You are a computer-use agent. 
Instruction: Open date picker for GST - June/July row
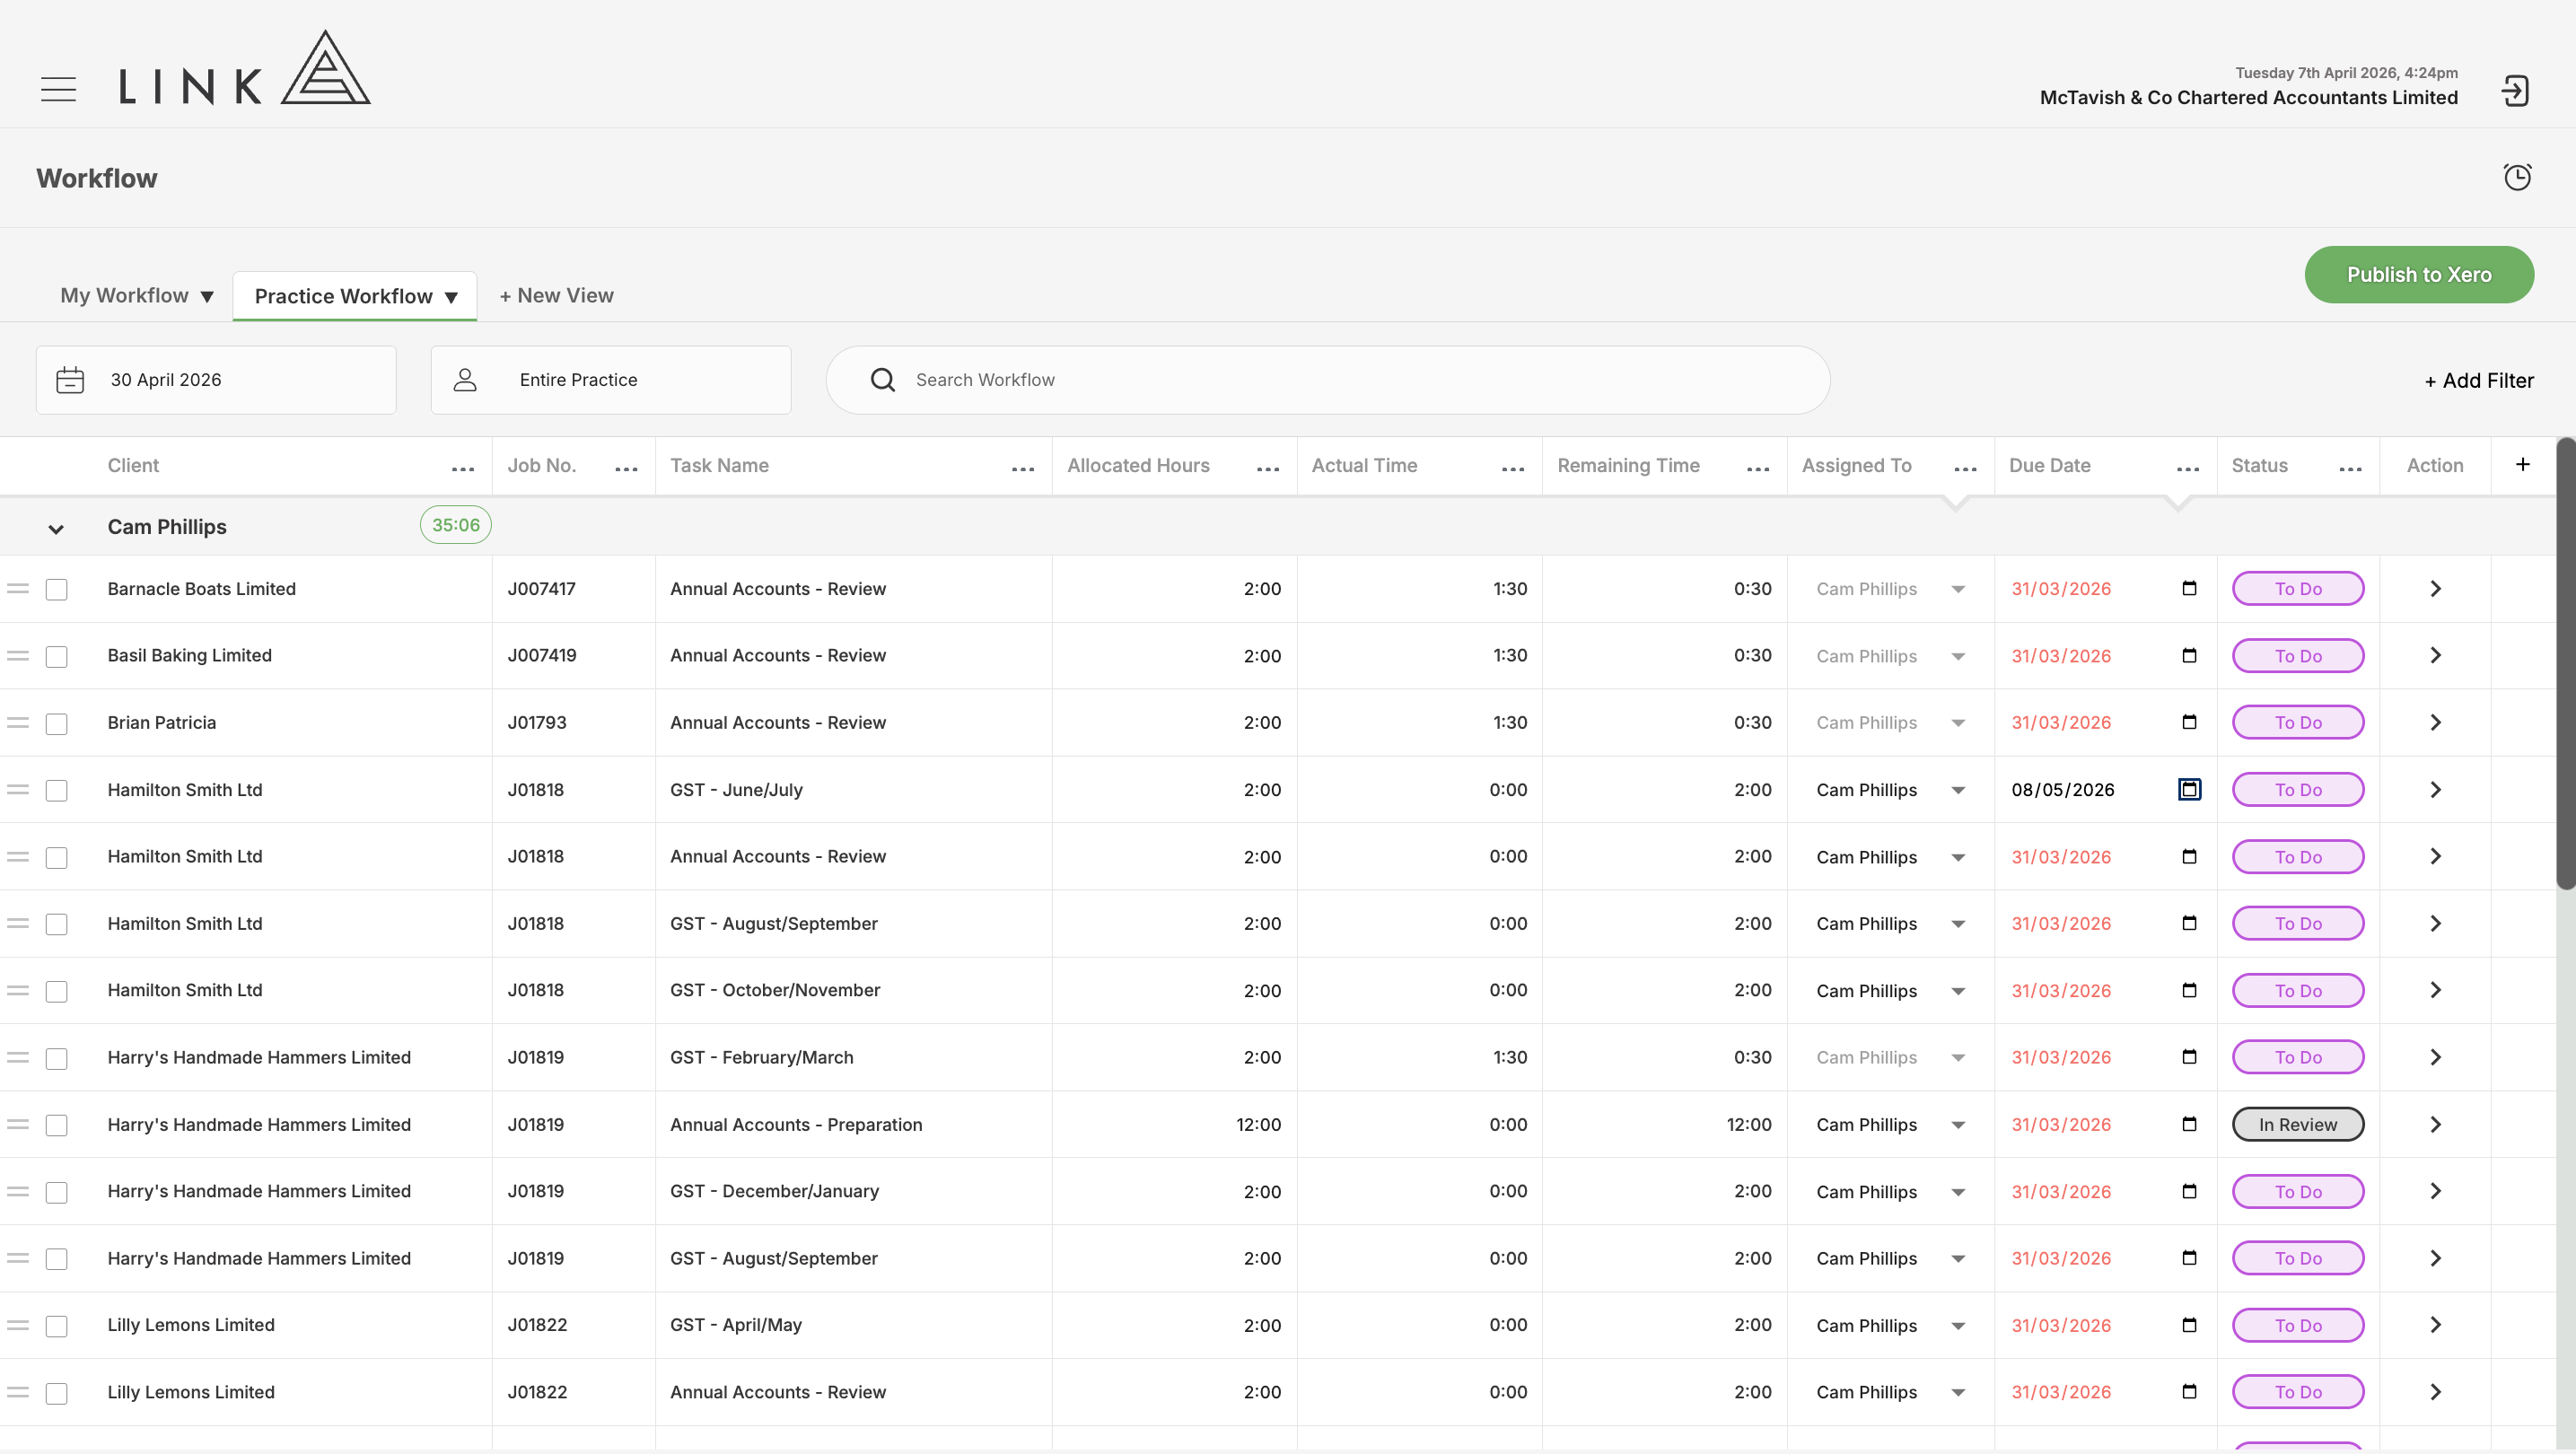(2189, 789)
